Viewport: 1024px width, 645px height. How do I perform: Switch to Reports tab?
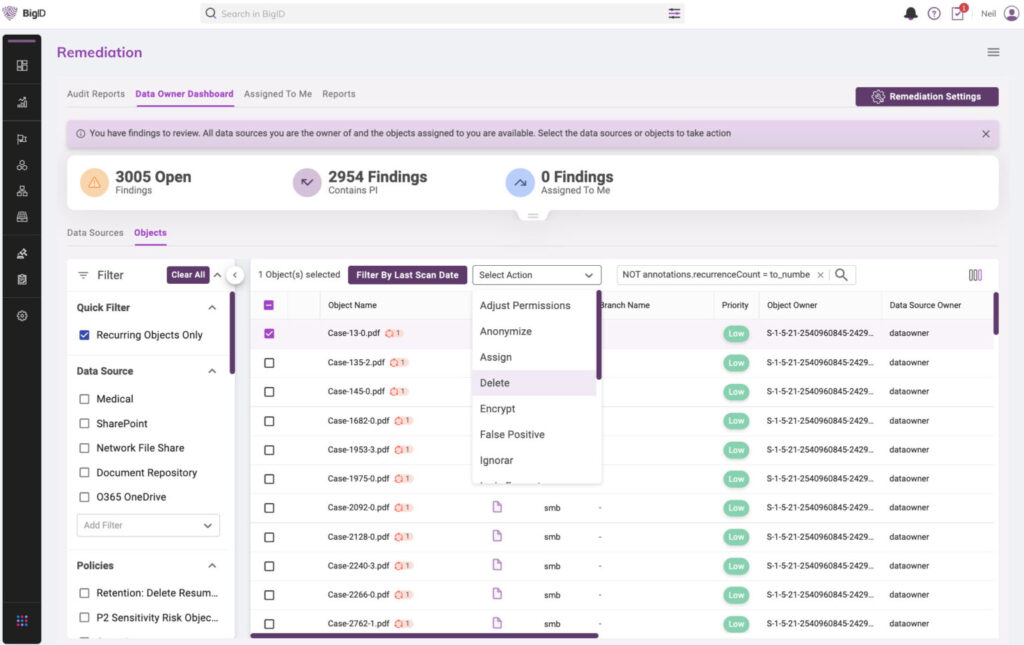pos(338,94)
